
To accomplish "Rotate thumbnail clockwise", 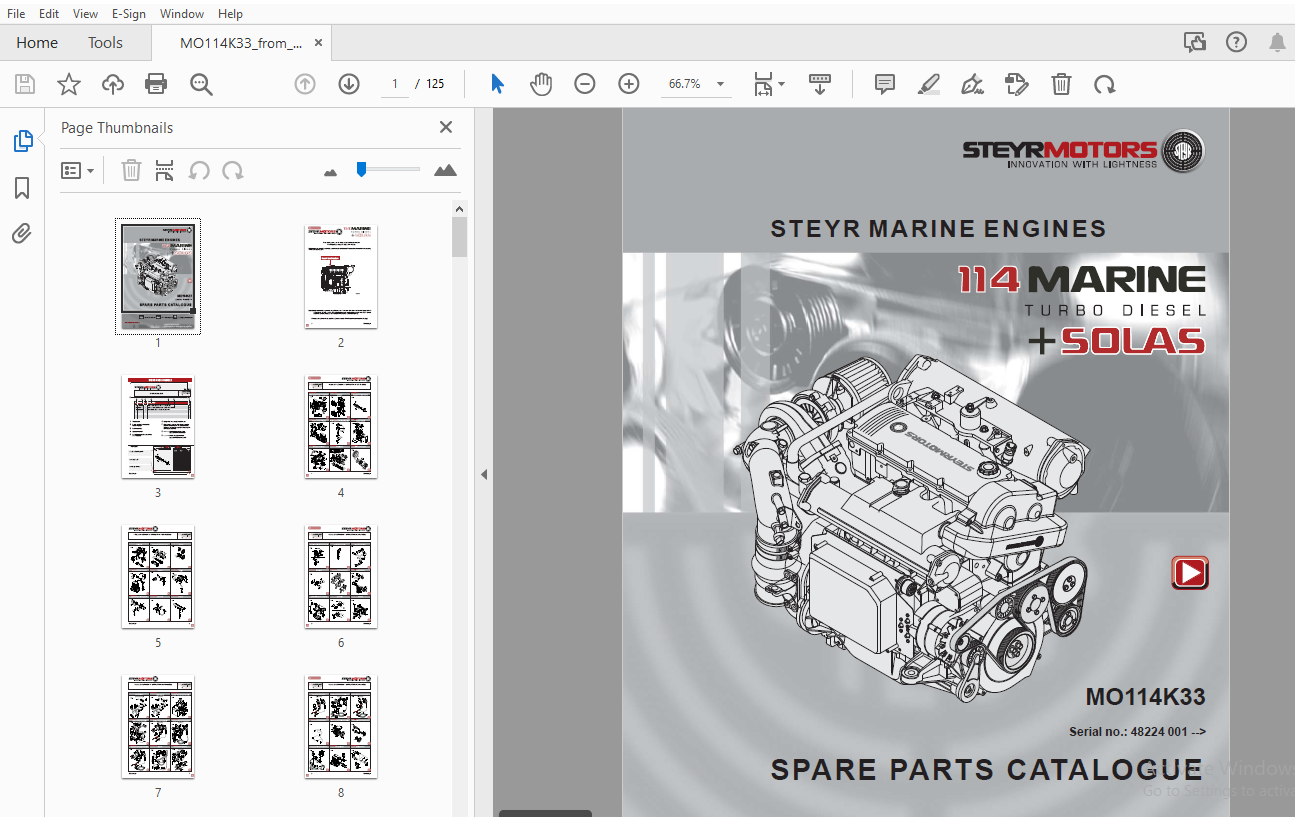I will pyautogui.click(x=233, y=171).
